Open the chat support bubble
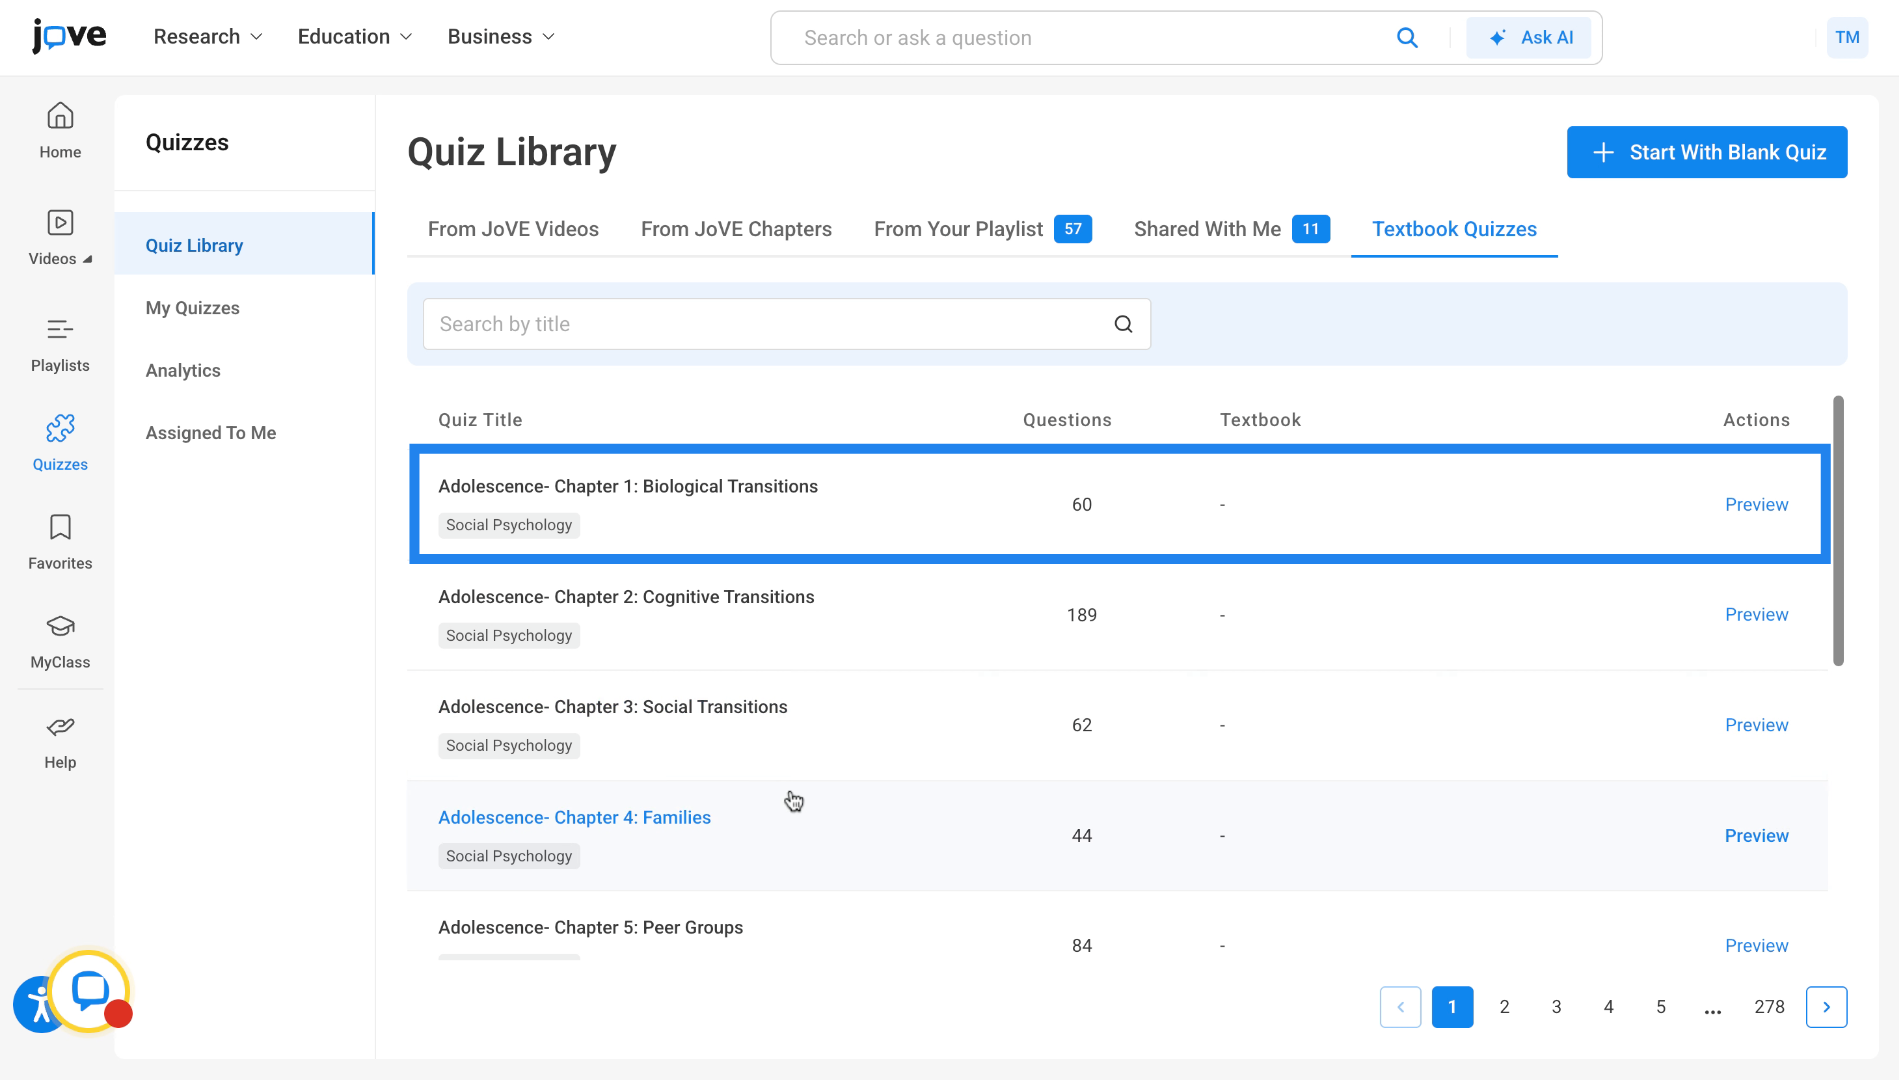This screenshot has height=1080, width=1899. point(90,990)
